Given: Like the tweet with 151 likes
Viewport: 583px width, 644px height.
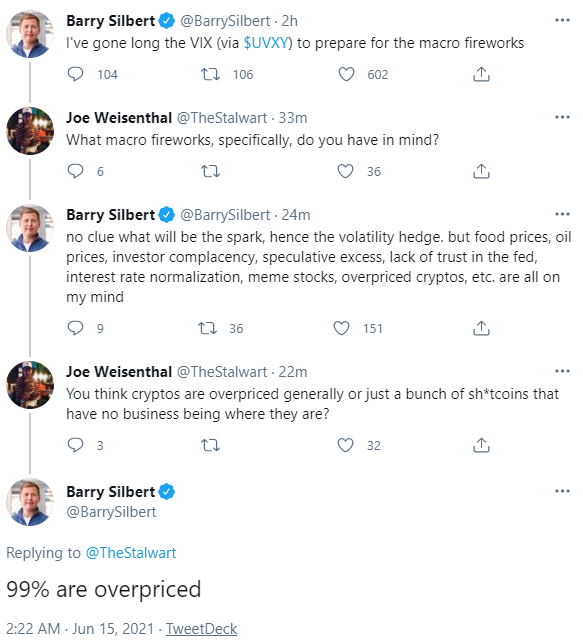Looking at the screenshot, I should pos(341,329).
